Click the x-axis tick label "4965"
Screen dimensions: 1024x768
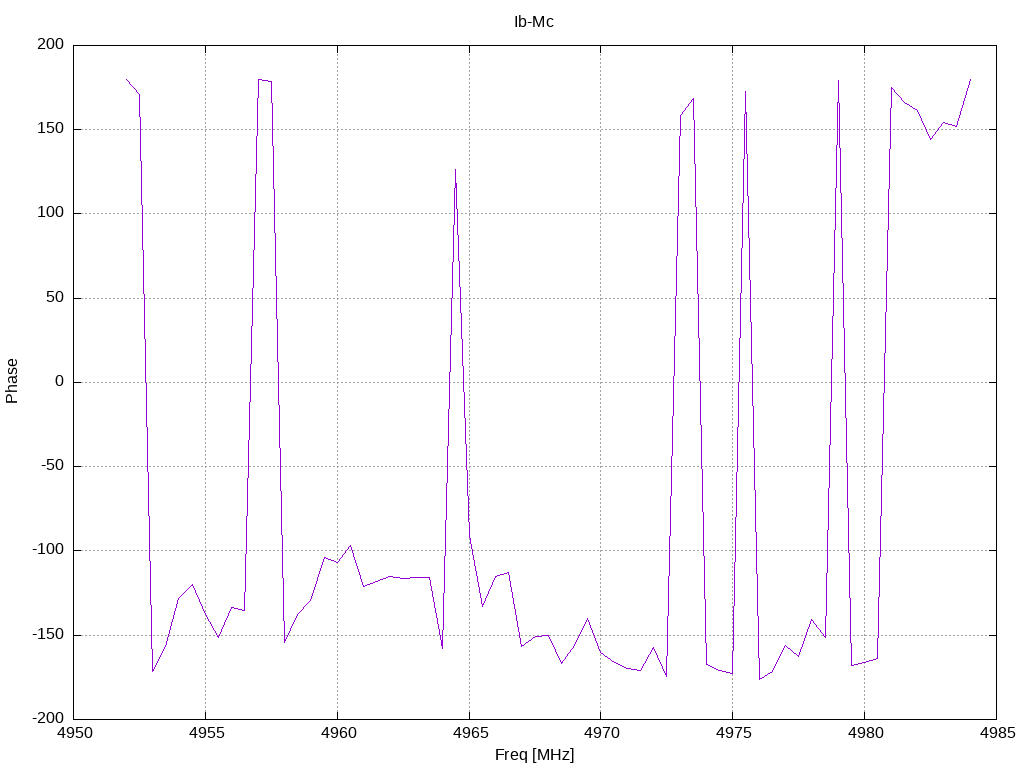470,733
